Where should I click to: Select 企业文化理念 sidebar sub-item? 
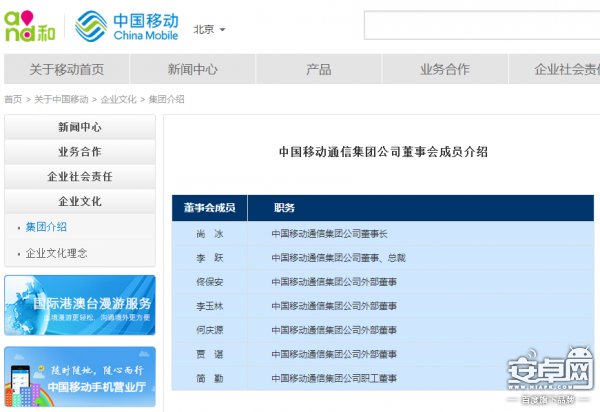coord(56,253)
